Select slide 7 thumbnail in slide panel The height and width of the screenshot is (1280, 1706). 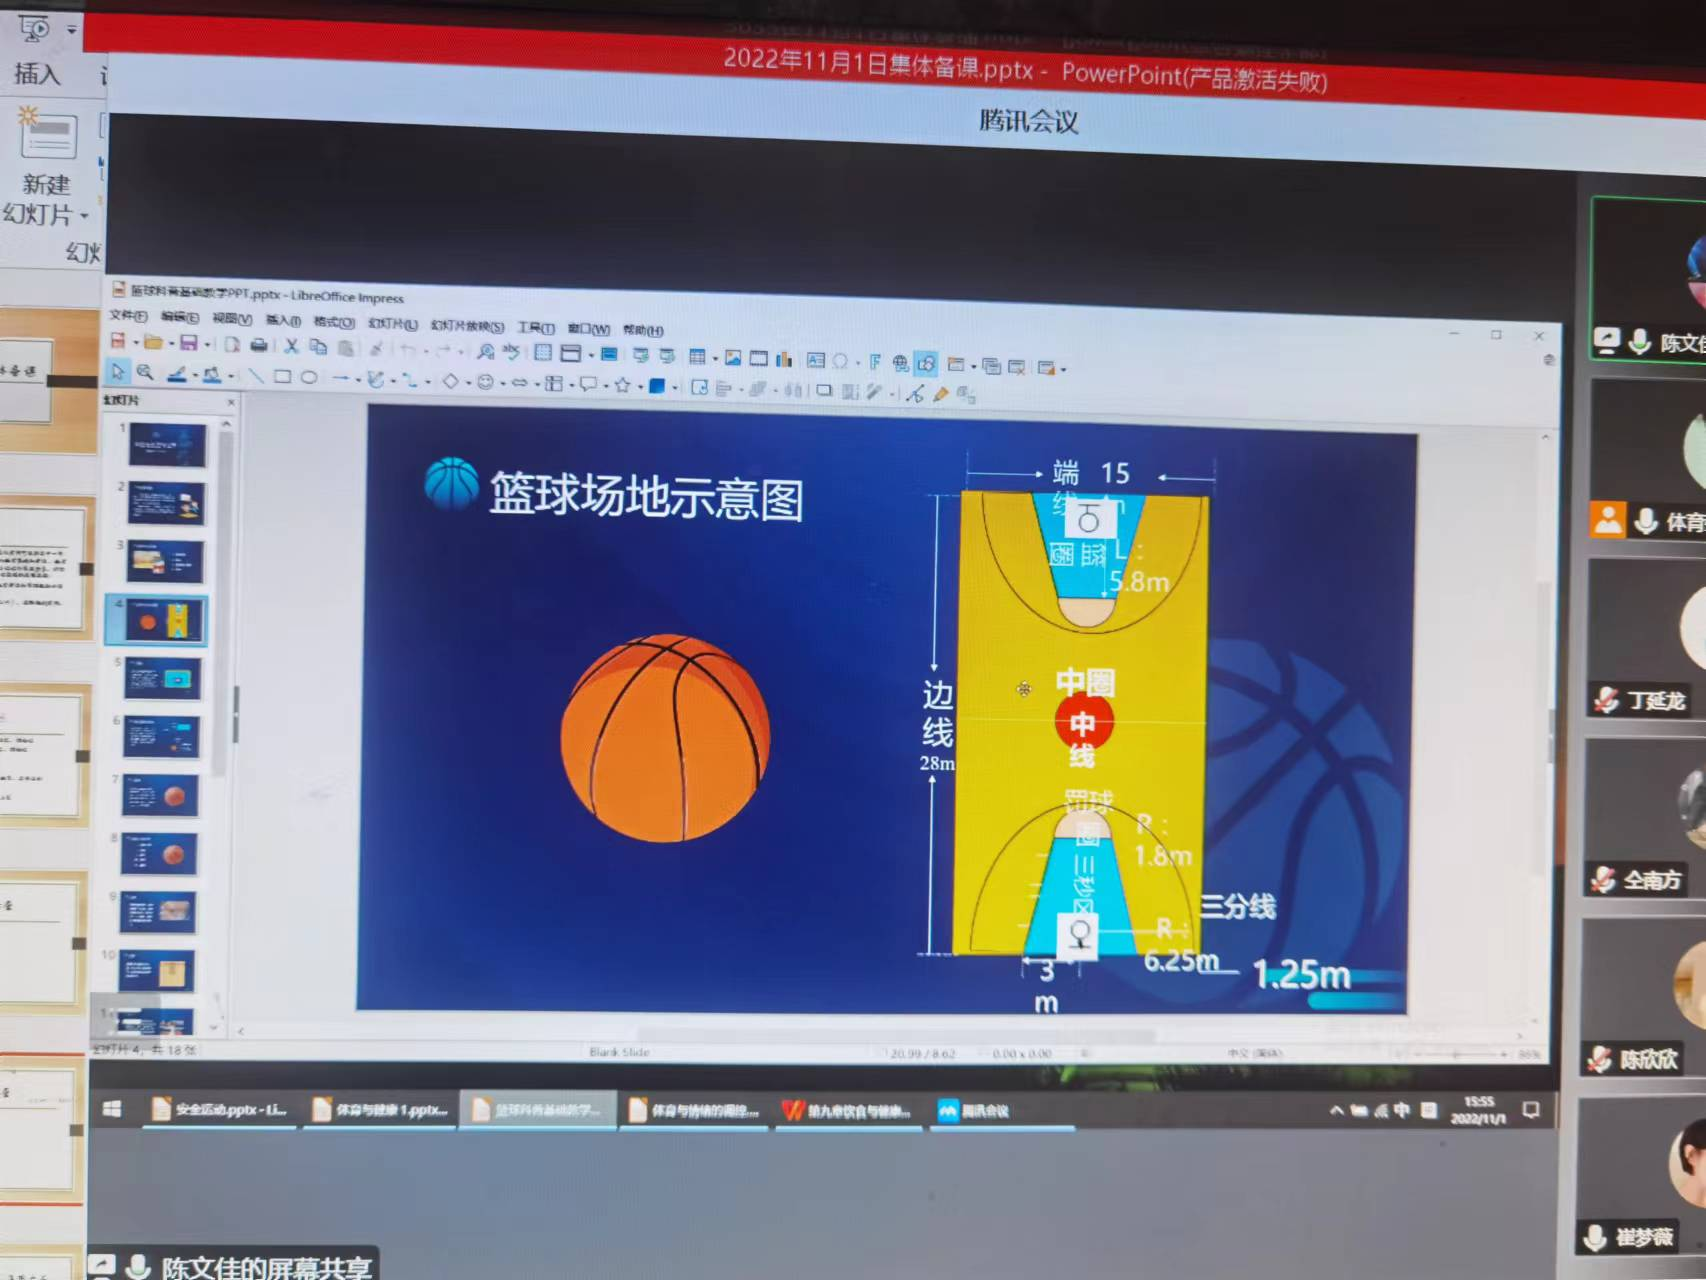[160, 796]
